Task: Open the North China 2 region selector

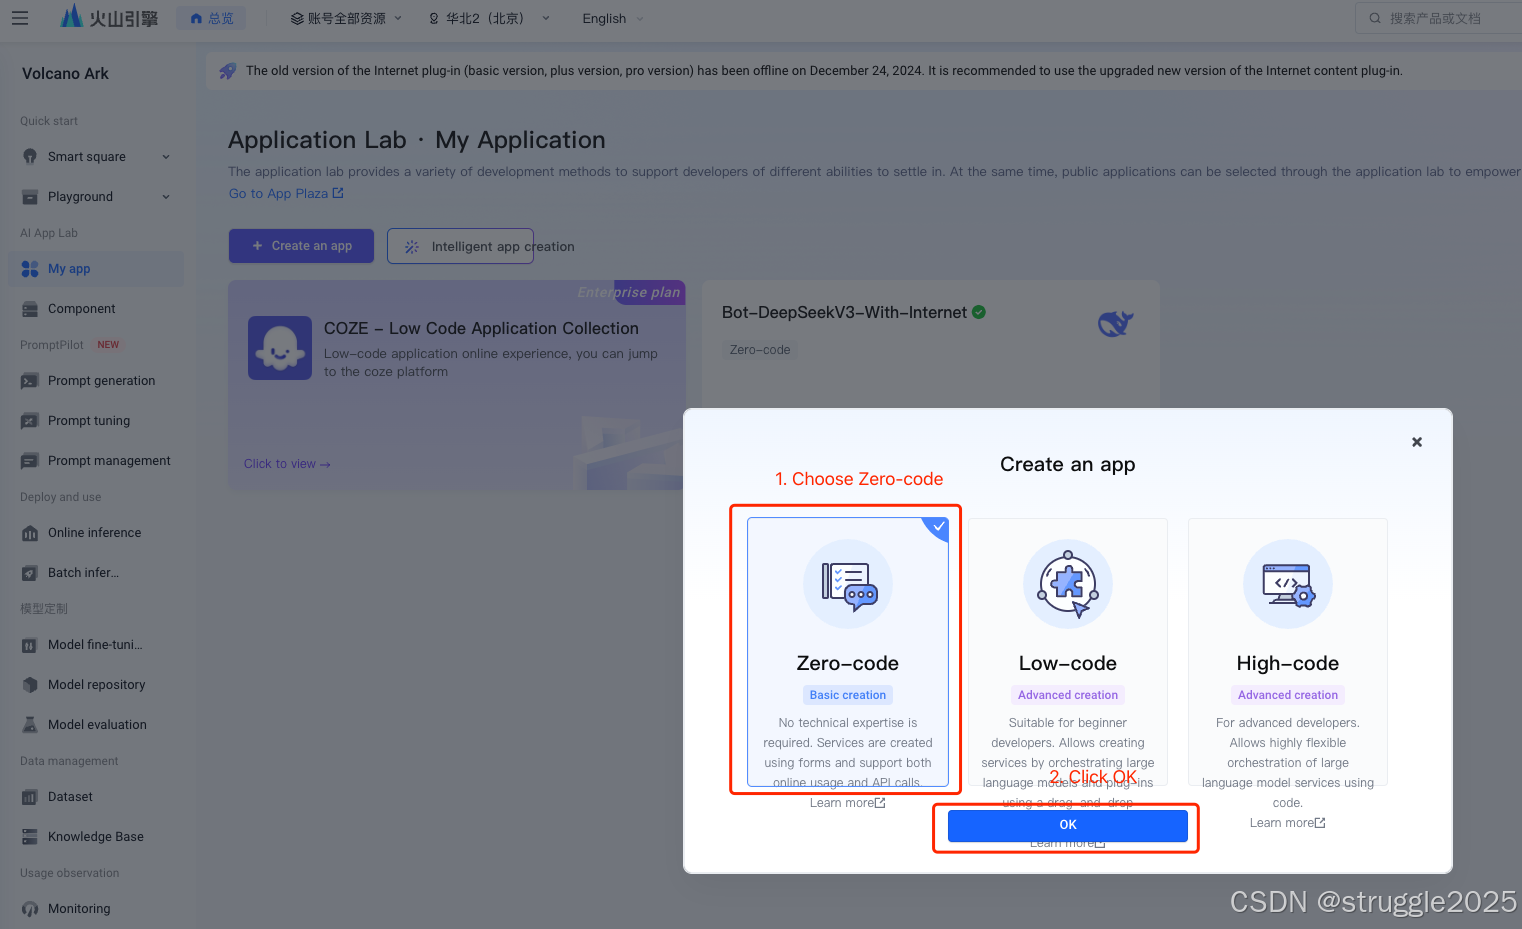Action: tap(489, 18)
